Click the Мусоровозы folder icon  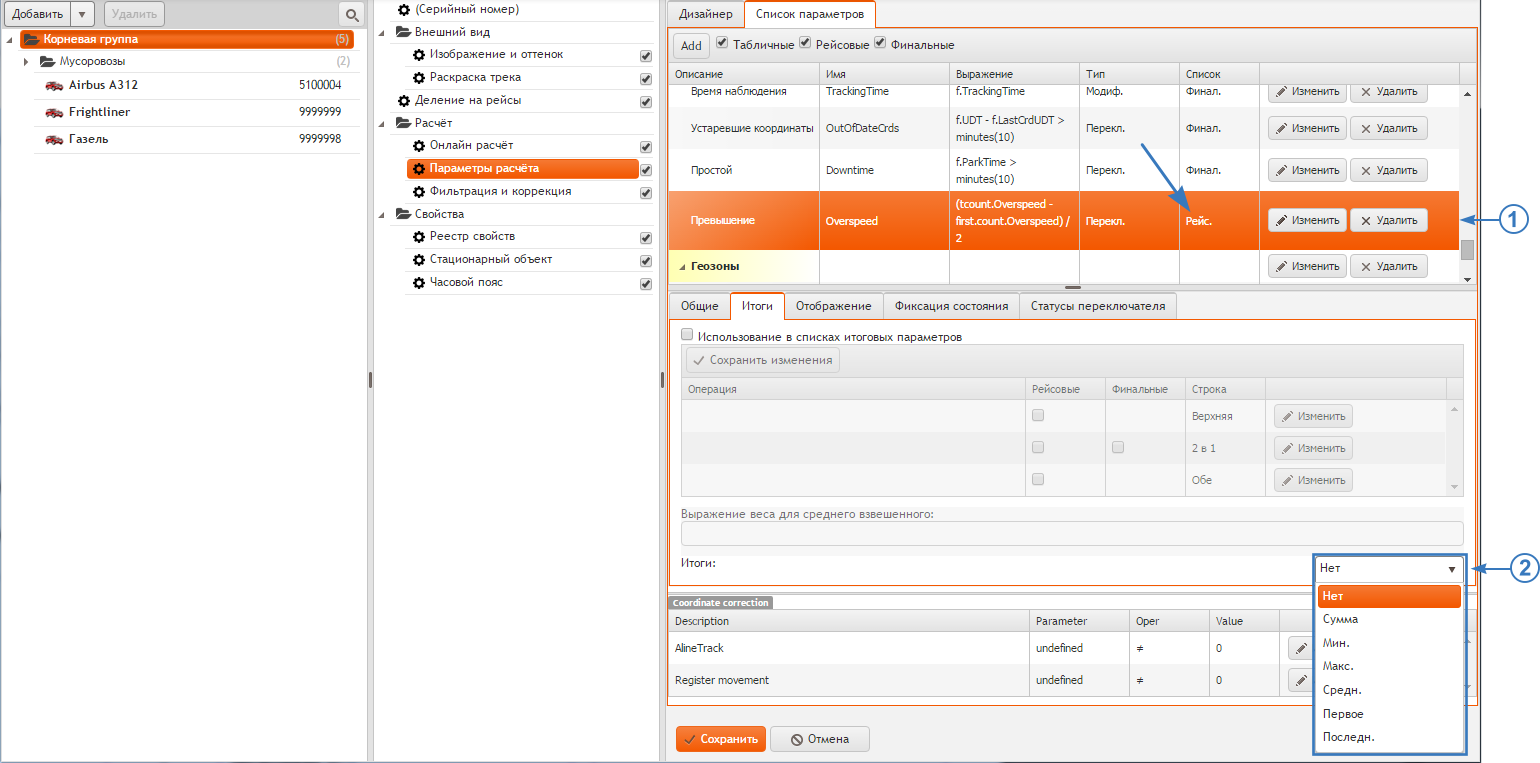pos(47,62)
